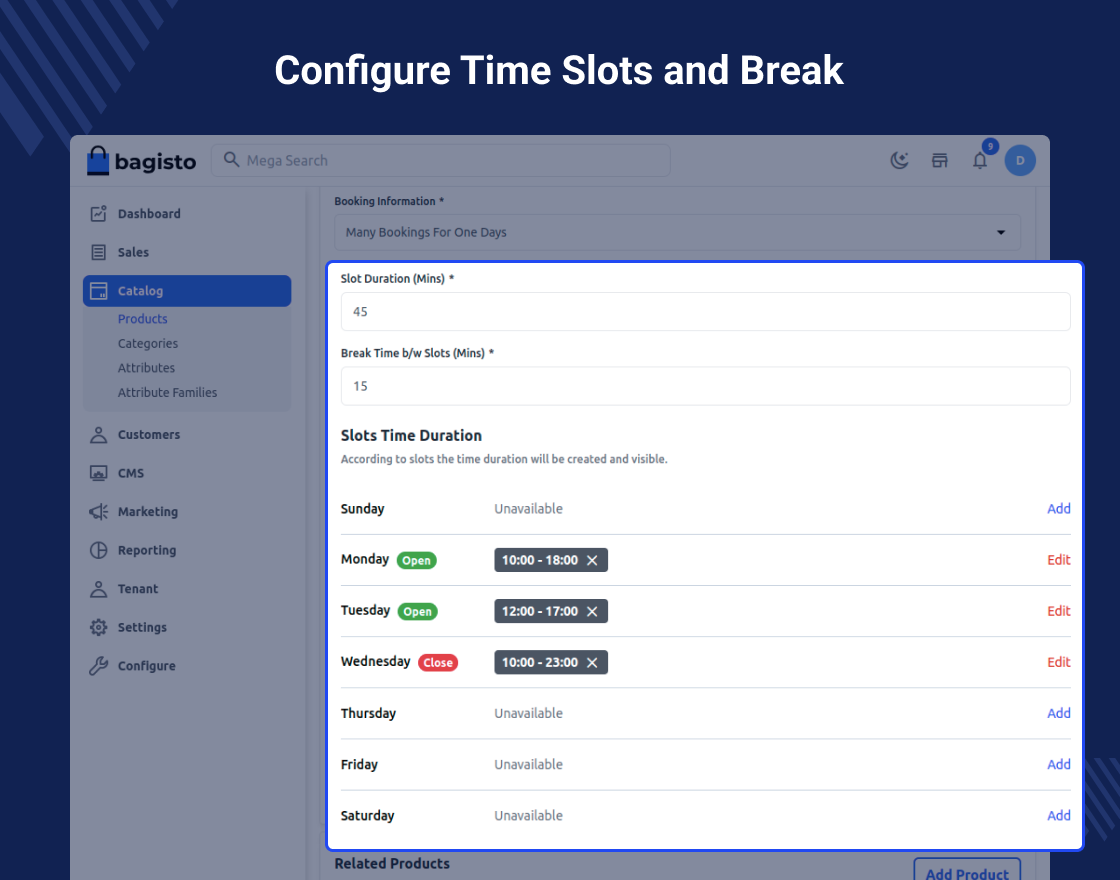This screenshot has height=880, width=1120.
Task: Click the Slots Time Duration heading
Action: [411, 436]
